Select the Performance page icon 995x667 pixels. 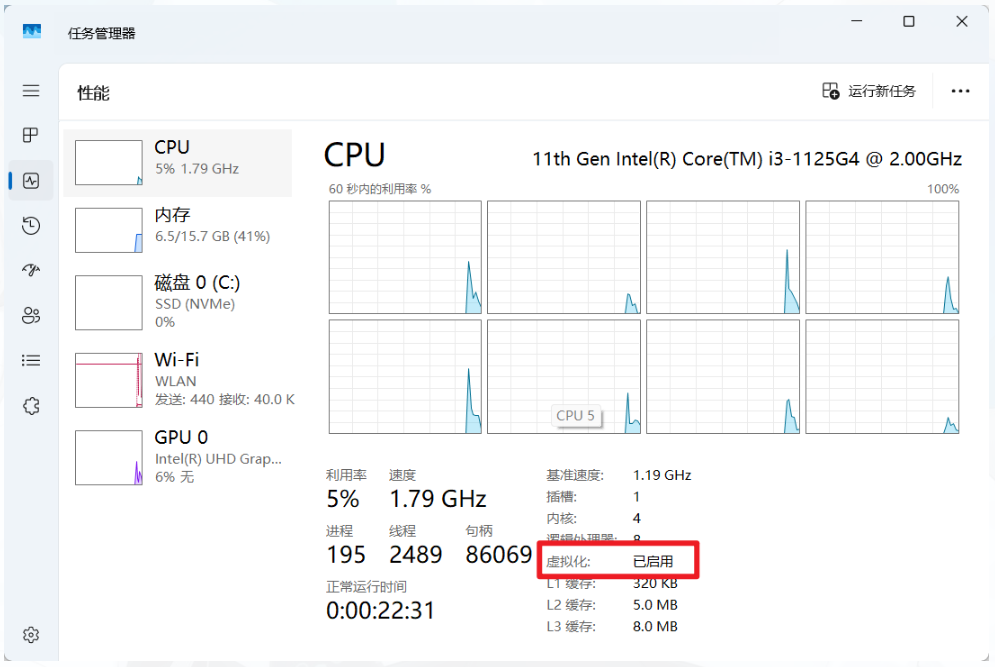(x=30, y=181)
